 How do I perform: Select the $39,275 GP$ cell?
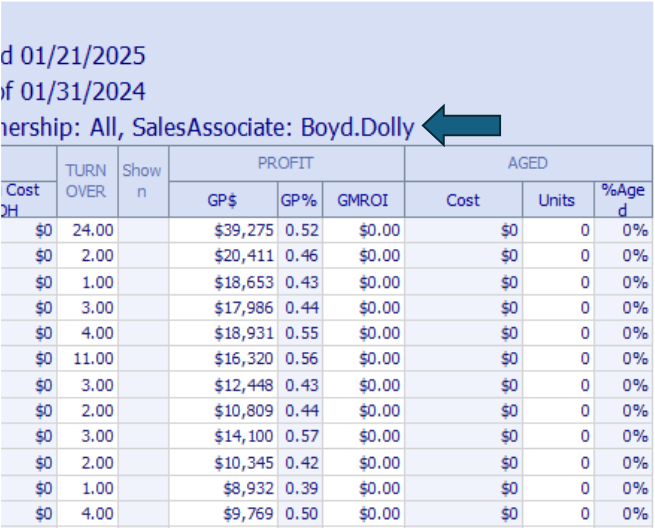coord(223,230)
